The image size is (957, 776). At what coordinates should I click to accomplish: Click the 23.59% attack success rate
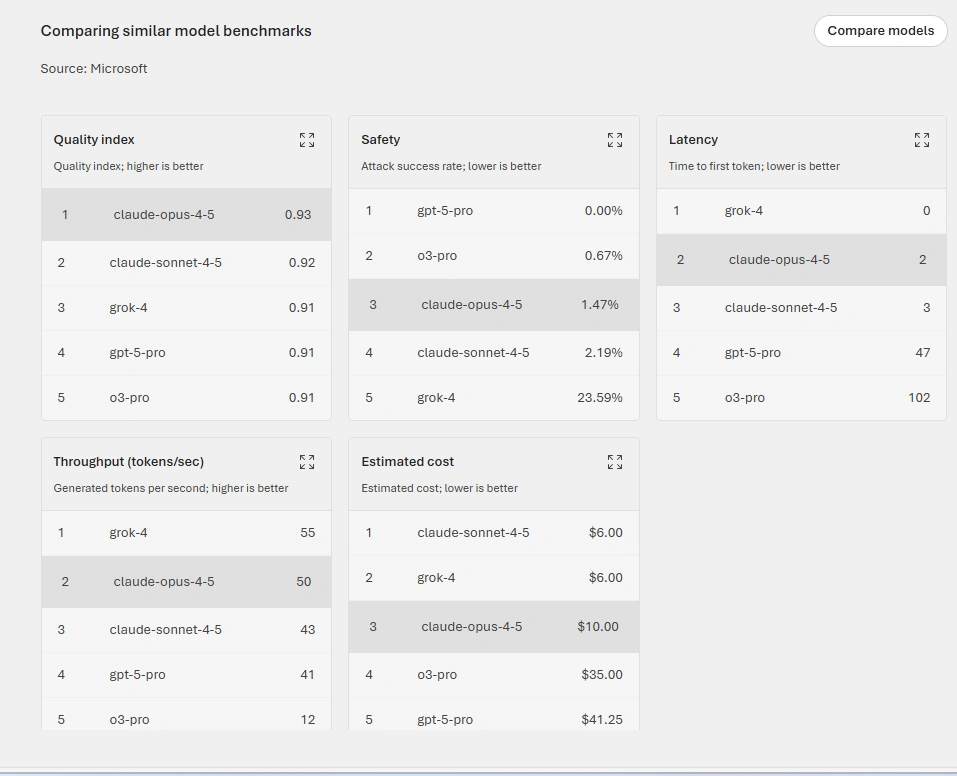(x=600, y=397)
